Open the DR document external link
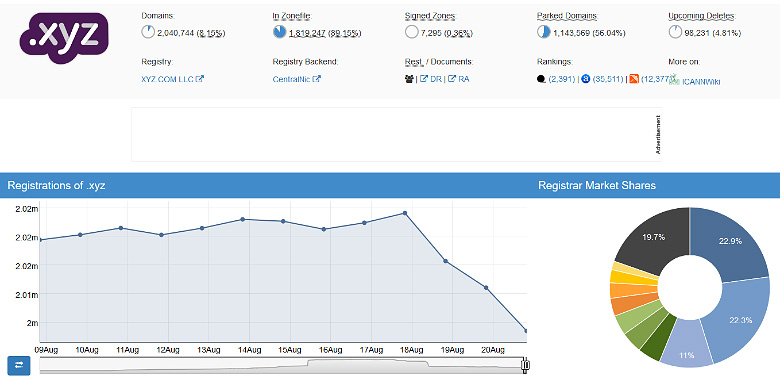This screenshot has width=780, height=383. 431,79
